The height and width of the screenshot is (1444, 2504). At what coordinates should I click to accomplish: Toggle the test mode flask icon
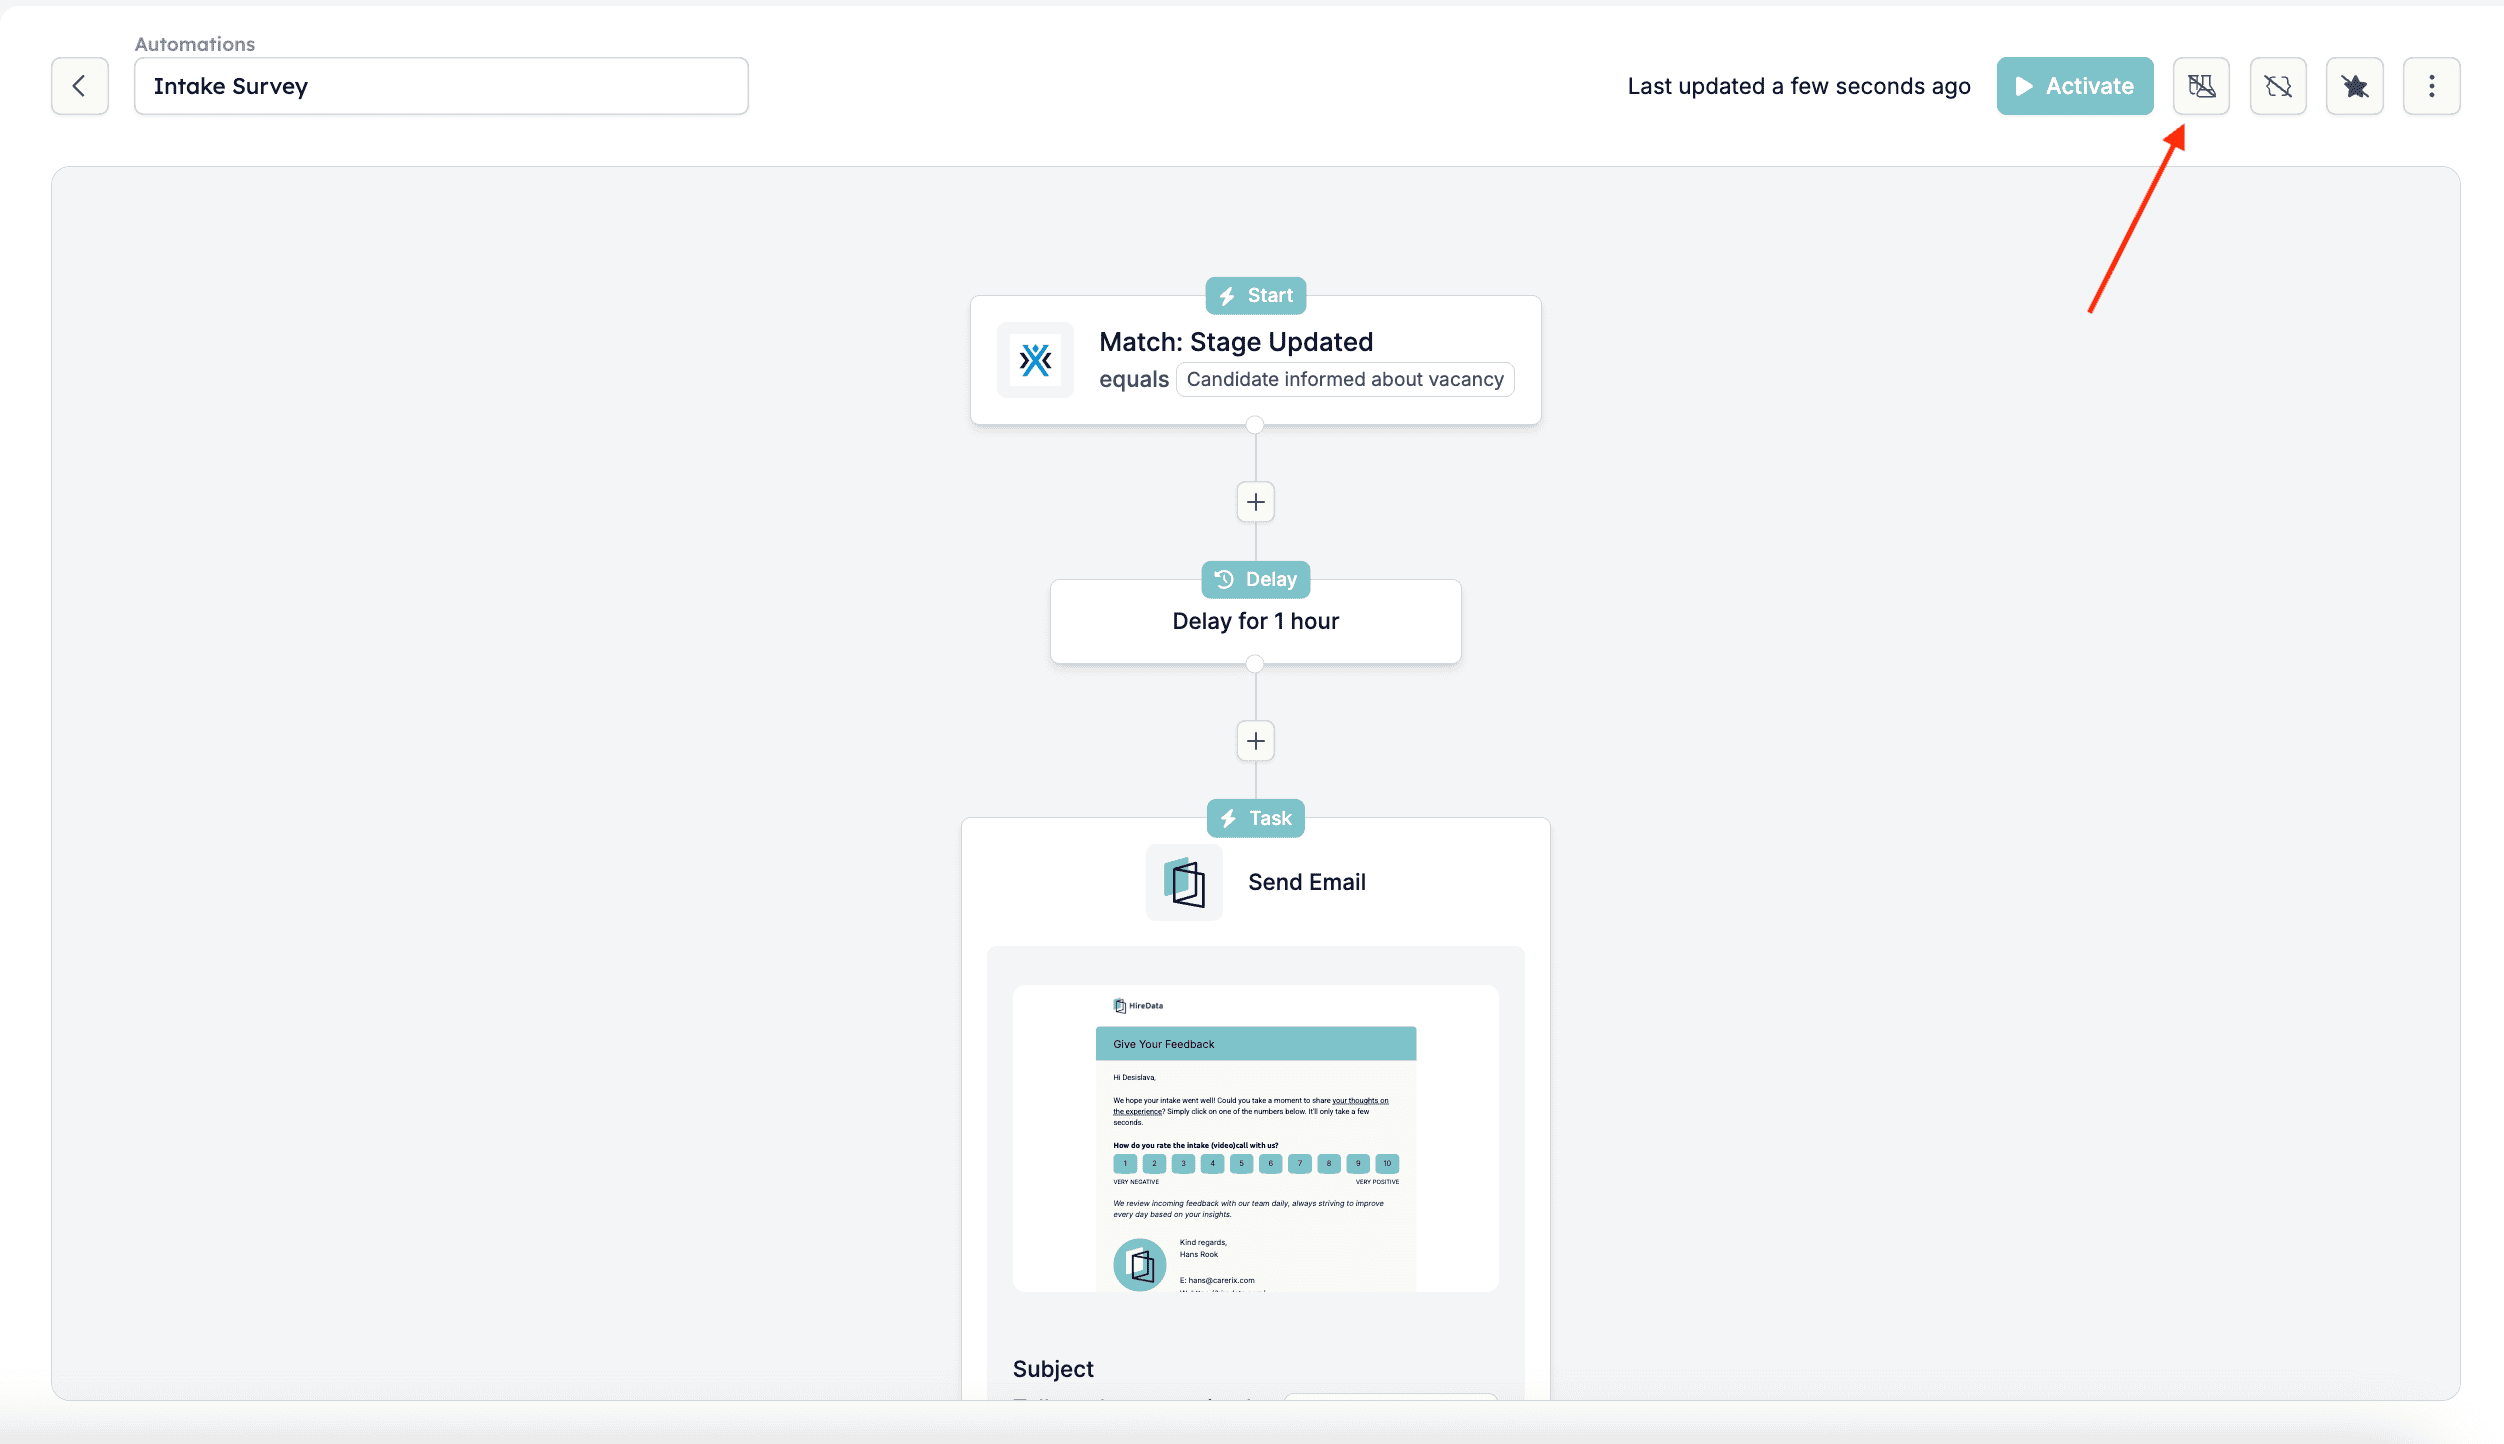[x=2201, y=86]
